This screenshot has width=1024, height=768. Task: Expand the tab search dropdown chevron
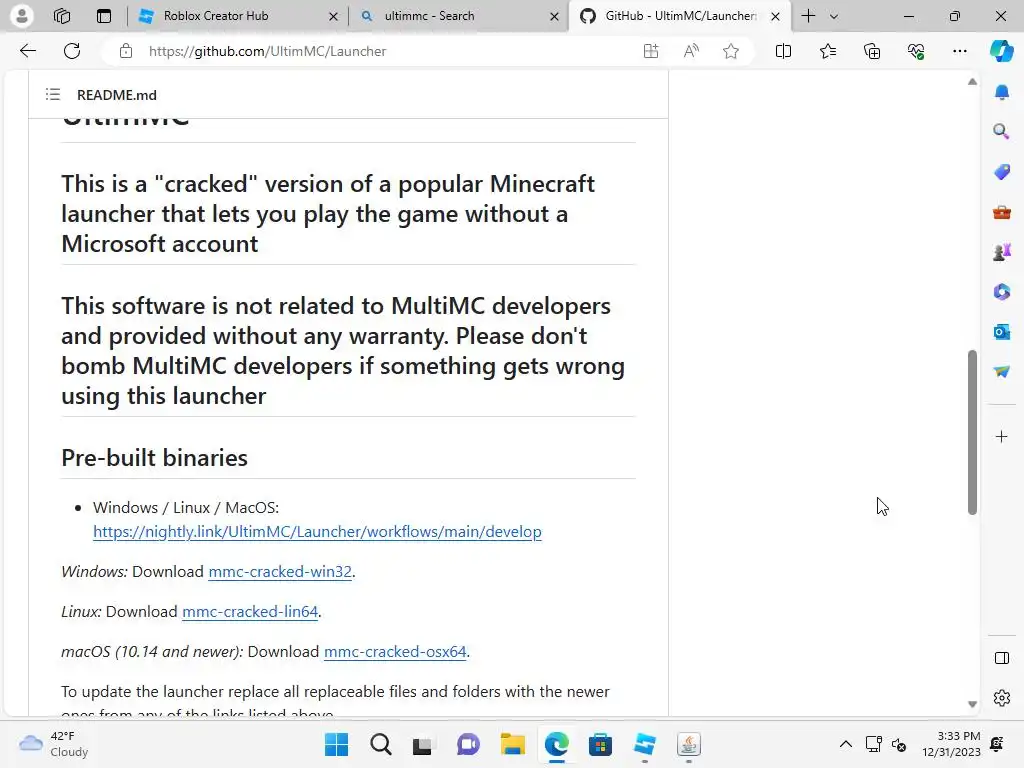[x=833, y=16]
